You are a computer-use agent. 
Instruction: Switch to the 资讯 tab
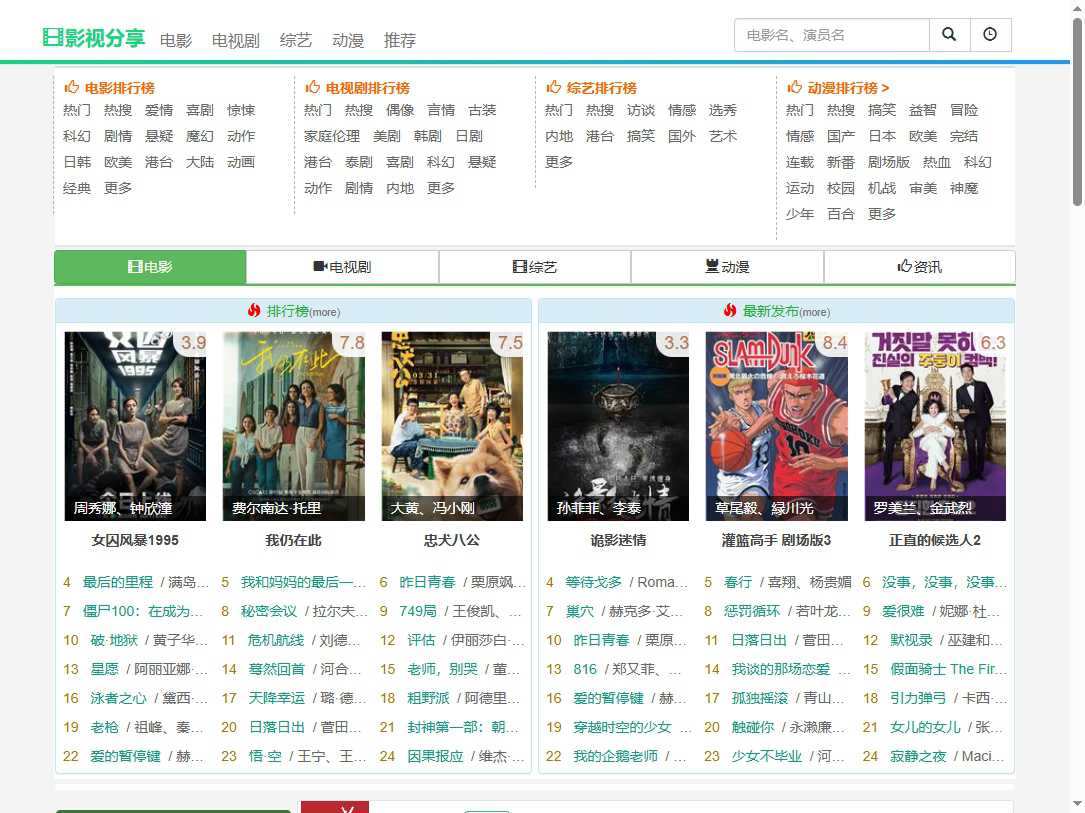pos(919,267)
